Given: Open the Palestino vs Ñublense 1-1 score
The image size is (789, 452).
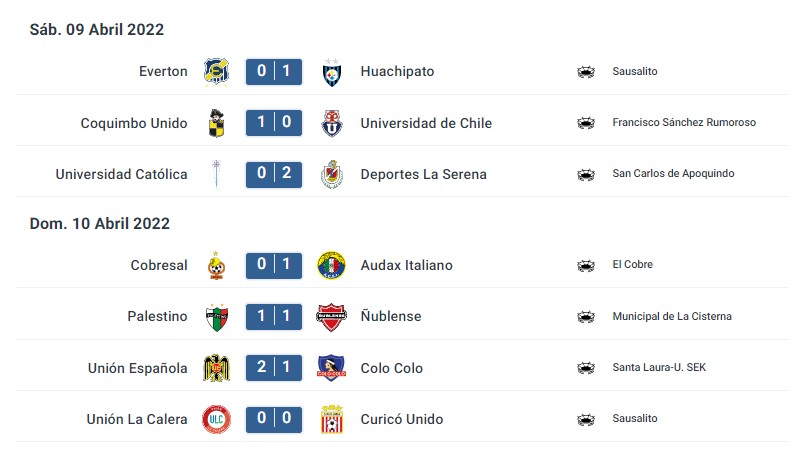Looking at the screenshot, I should click(274, 316).
